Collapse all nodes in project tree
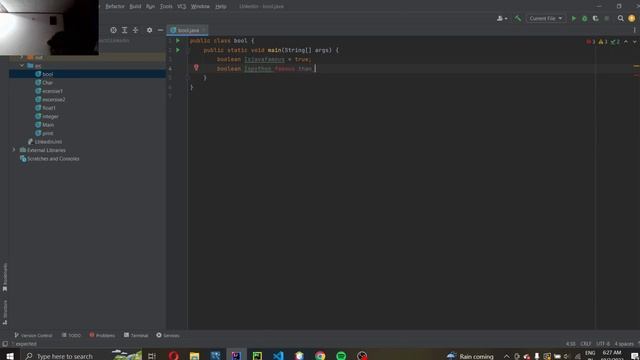 pyautogui.click(x=136, y=30)
